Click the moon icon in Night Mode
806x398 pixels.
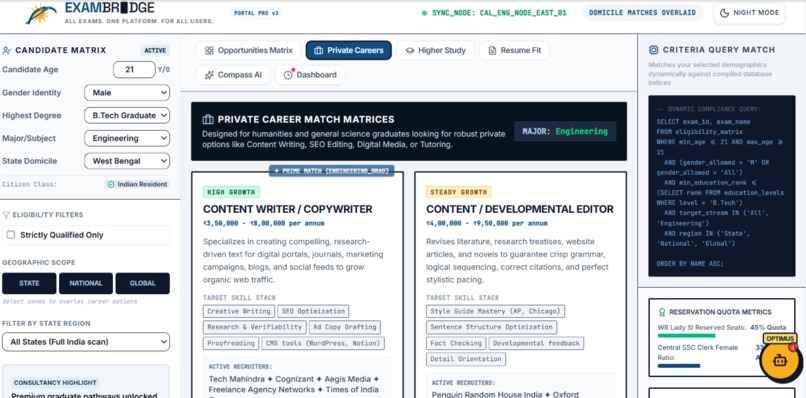click(x=724, y=13)
